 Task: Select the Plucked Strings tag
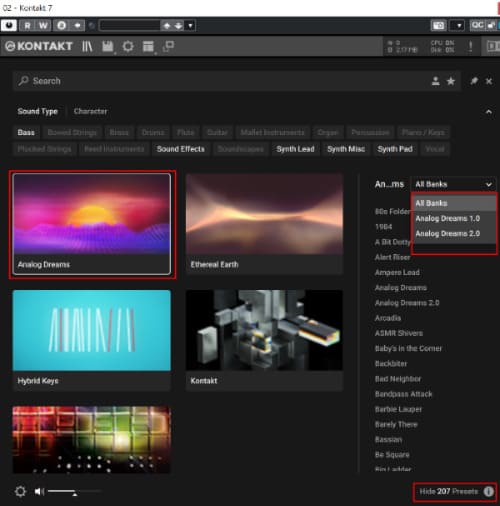44,149
